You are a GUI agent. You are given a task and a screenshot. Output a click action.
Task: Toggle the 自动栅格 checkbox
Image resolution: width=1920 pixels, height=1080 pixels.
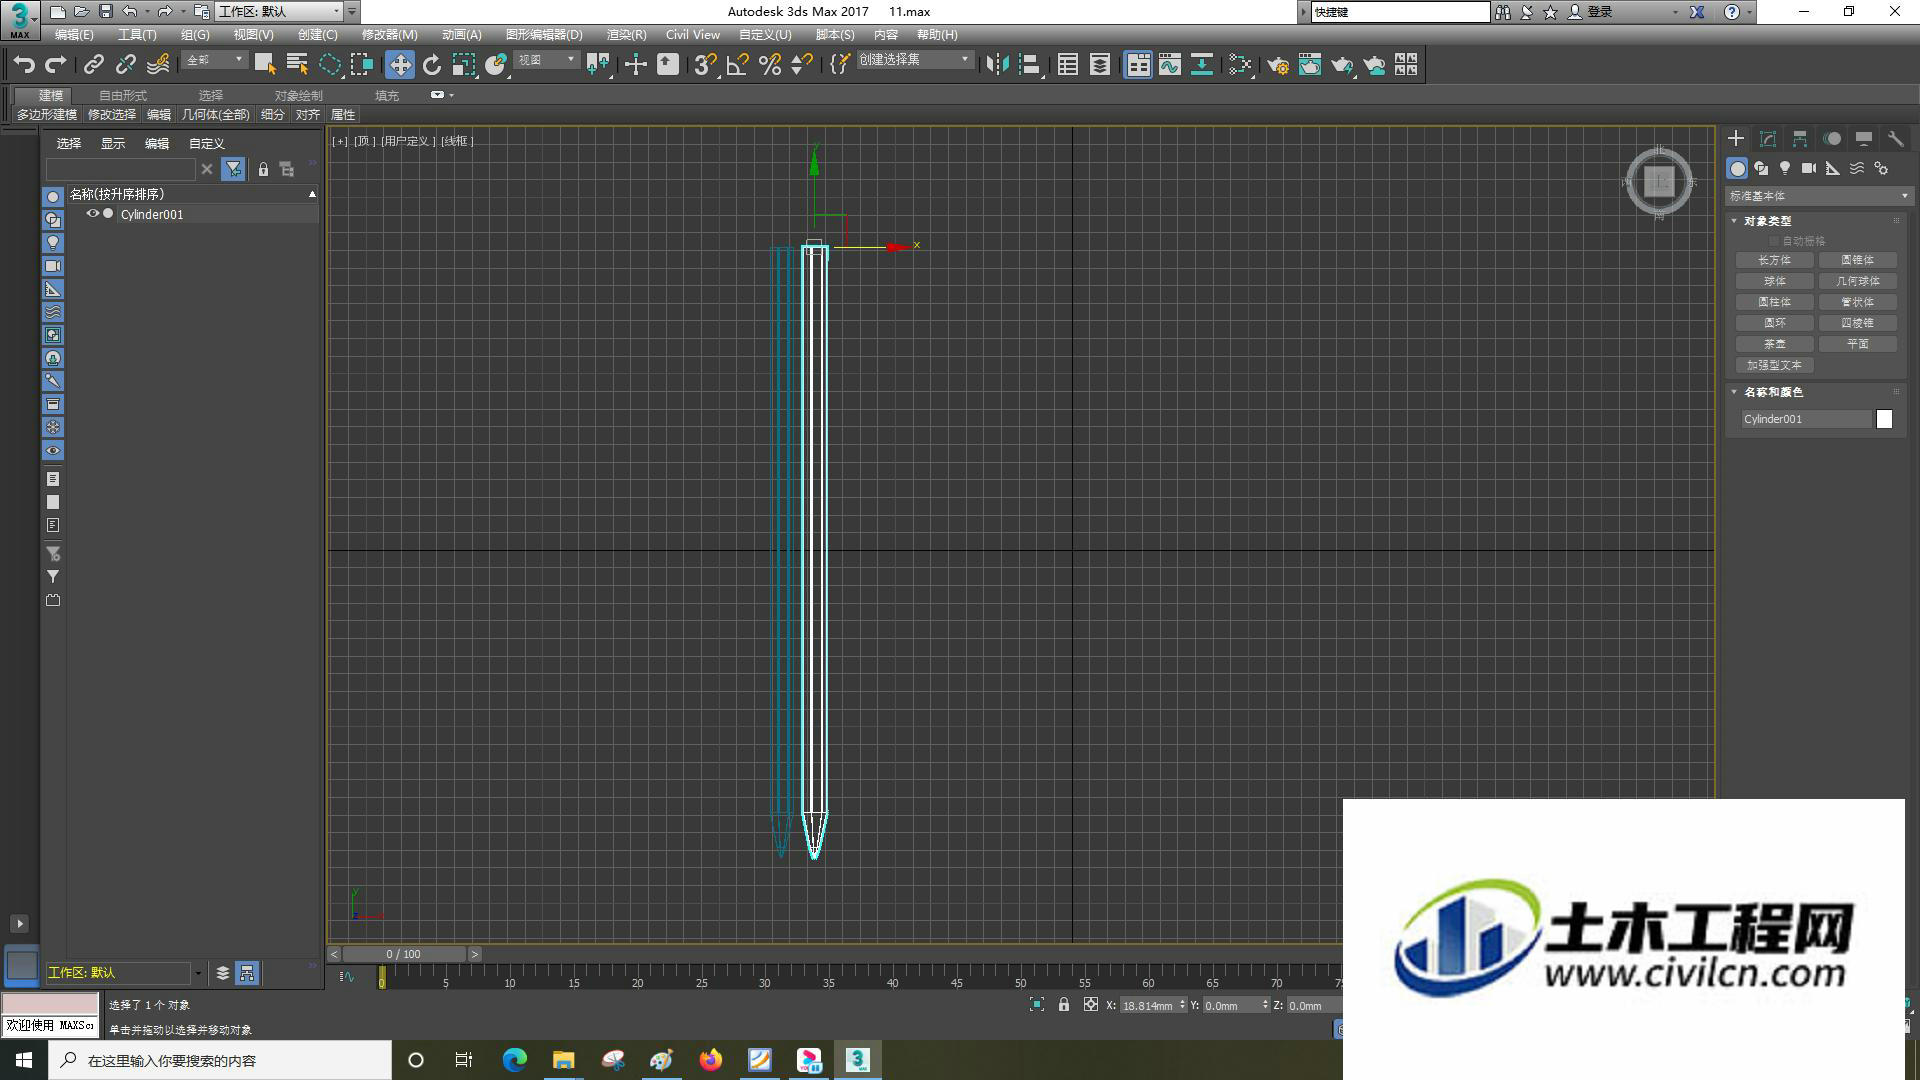(x=1774, y=241)
